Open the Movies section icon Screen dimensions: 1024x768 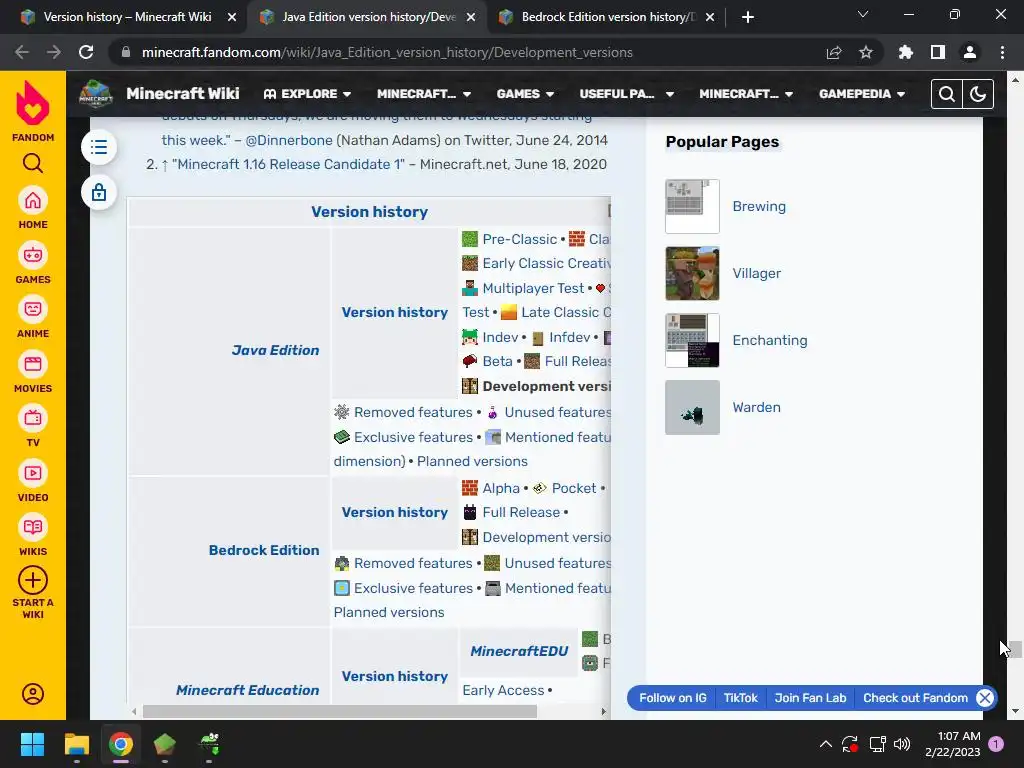point(33,364)
